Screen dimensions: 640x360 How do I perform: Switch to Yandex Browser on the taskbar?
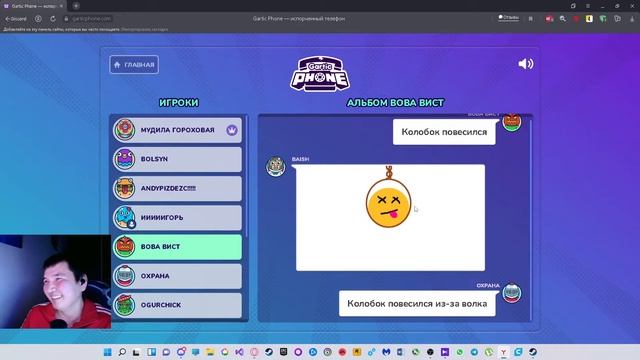(504, 352)
